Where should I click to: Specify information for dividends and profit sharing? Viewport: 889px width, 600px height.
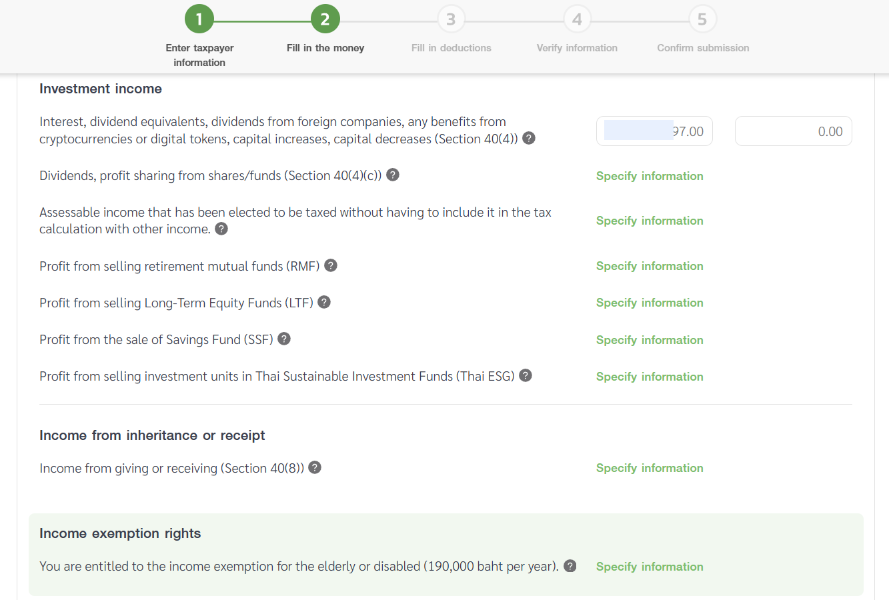pyautogui.click(x=649, y=176)
